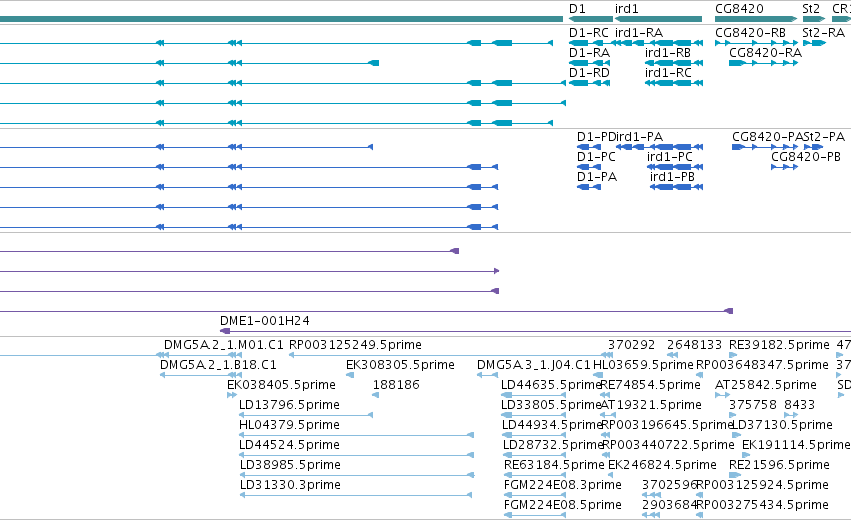This screenshot has height=520, width=851.
Task: Click the EK038405.5prime EST
Action: pos(281,385)
